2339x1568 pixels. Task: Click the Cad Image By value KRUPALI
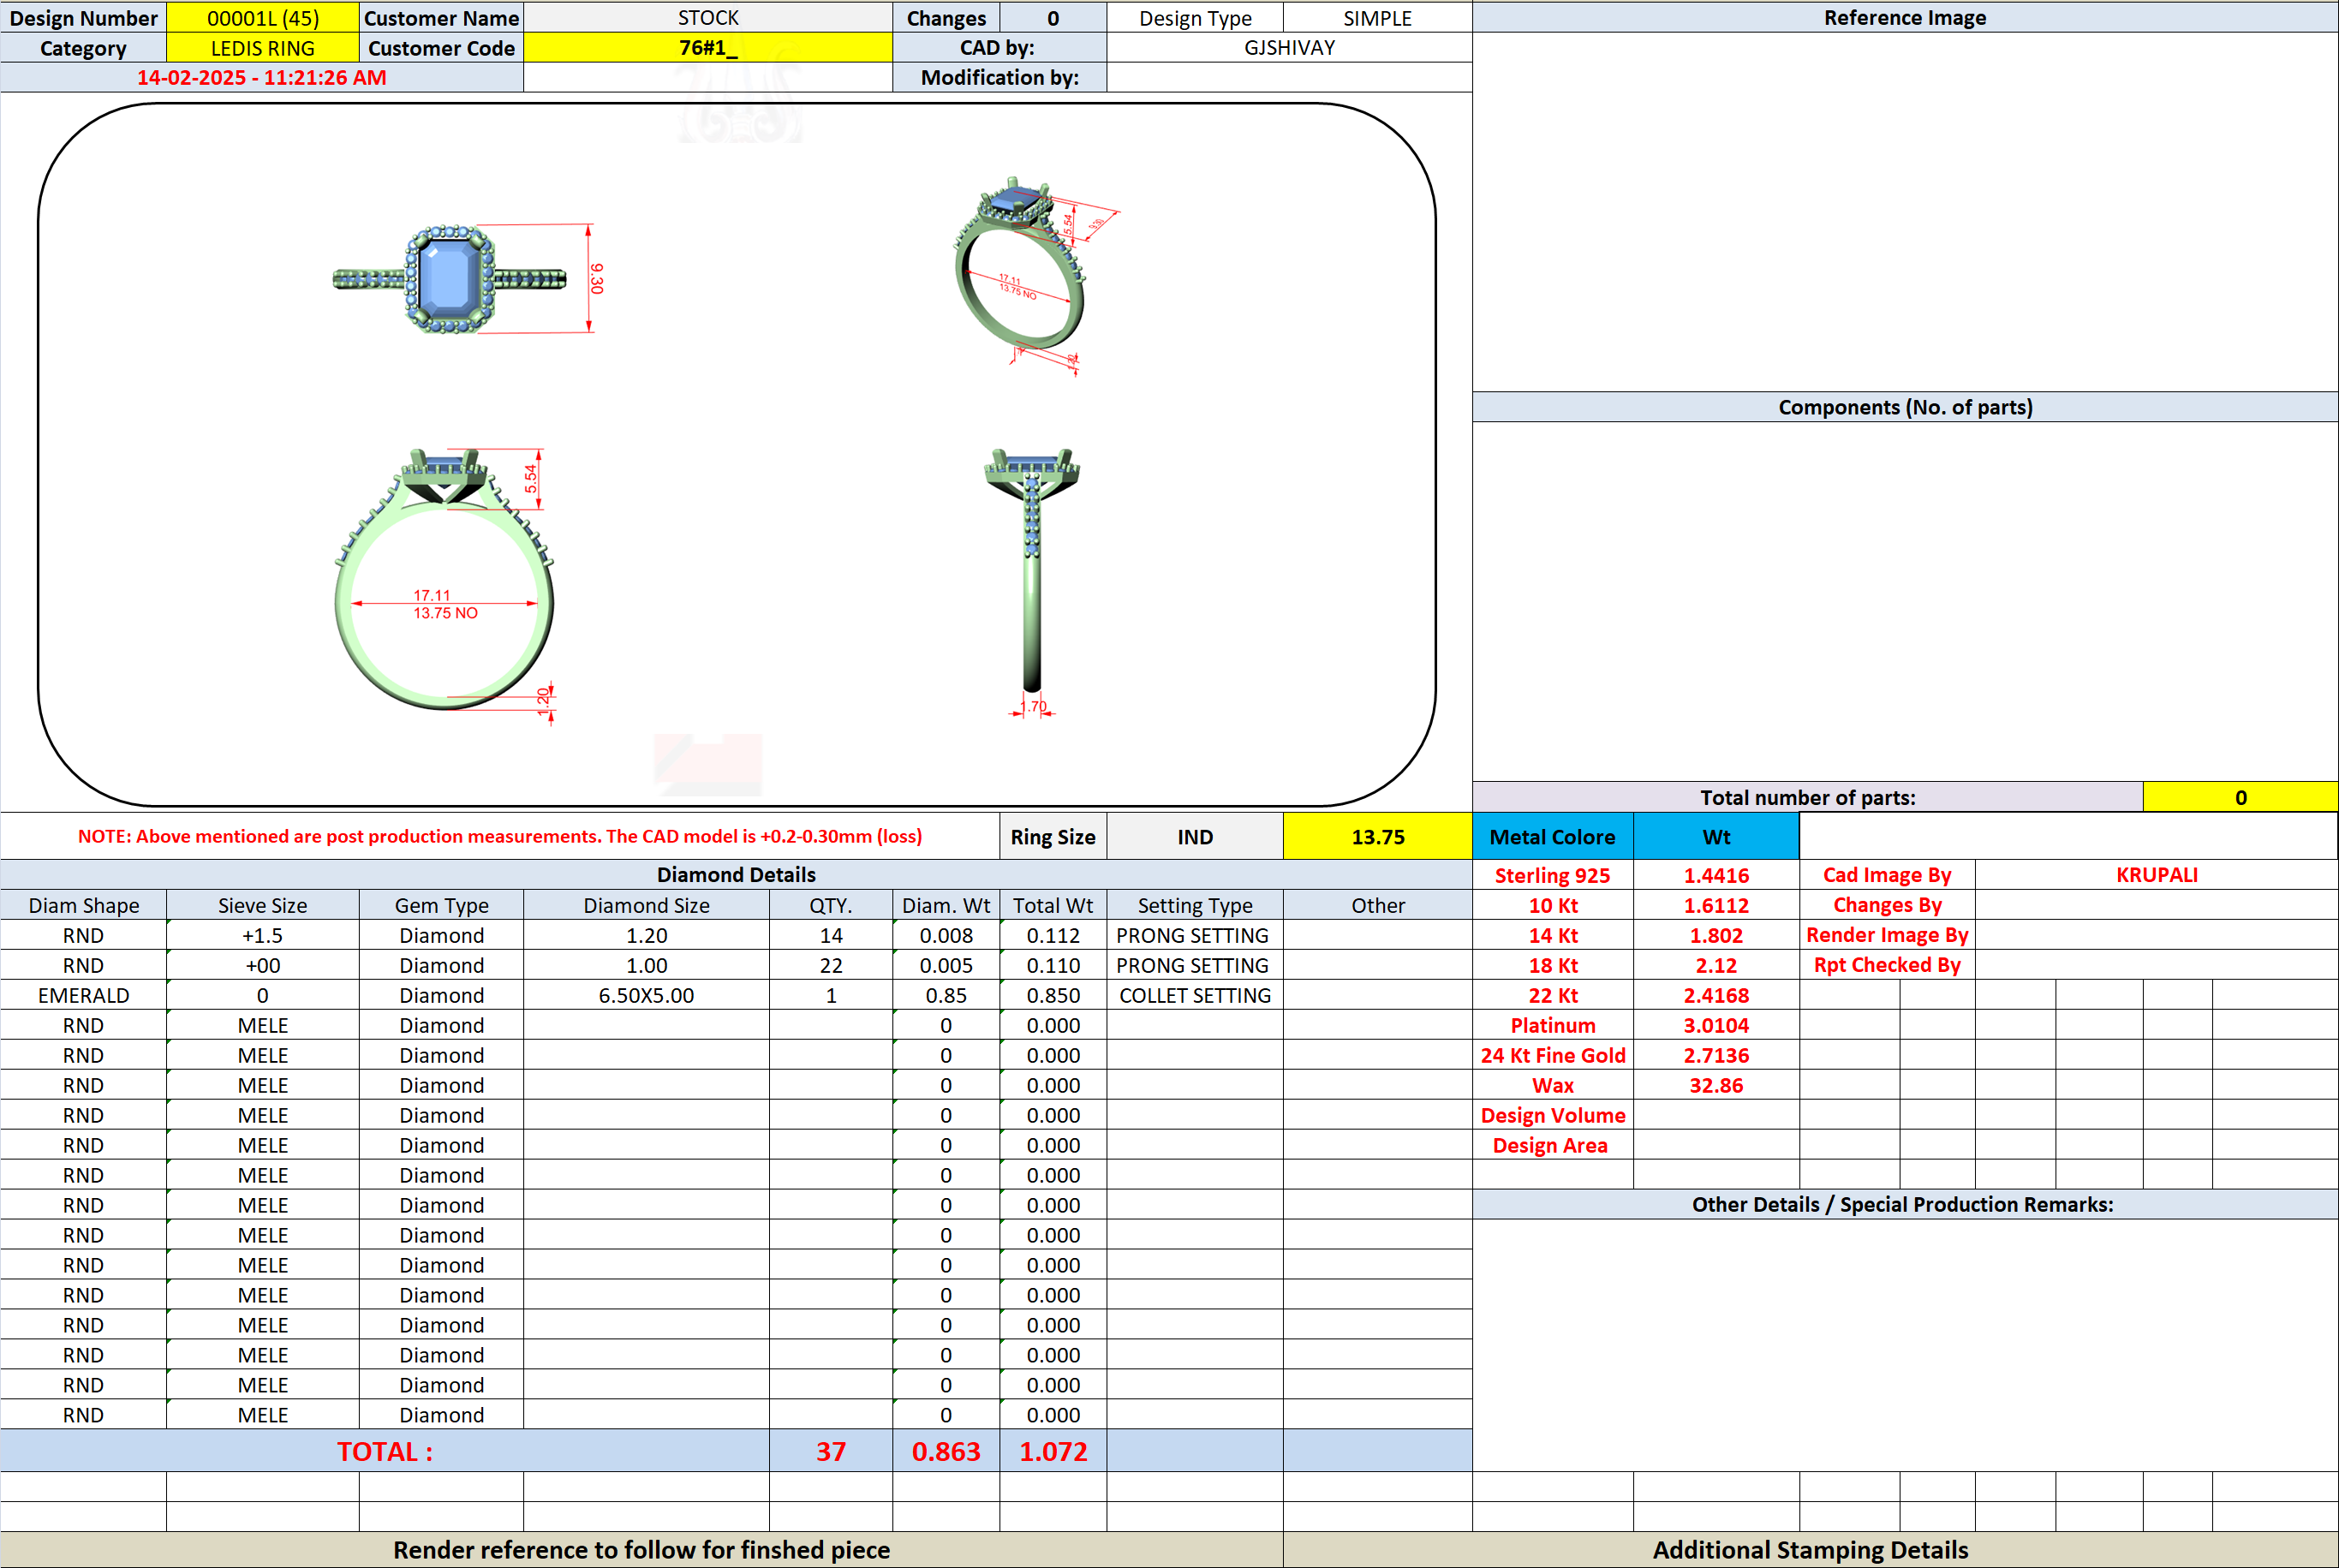tap(2156, 875)
